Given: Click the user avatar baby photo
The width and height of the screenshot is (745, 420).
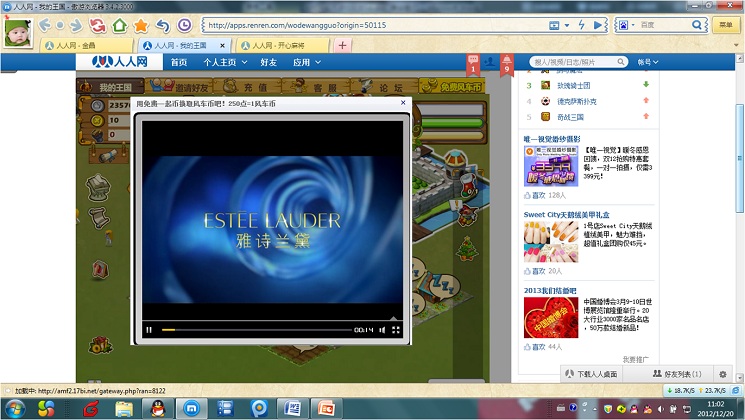Looking at the screenshot, I should (x=19, y=33).
